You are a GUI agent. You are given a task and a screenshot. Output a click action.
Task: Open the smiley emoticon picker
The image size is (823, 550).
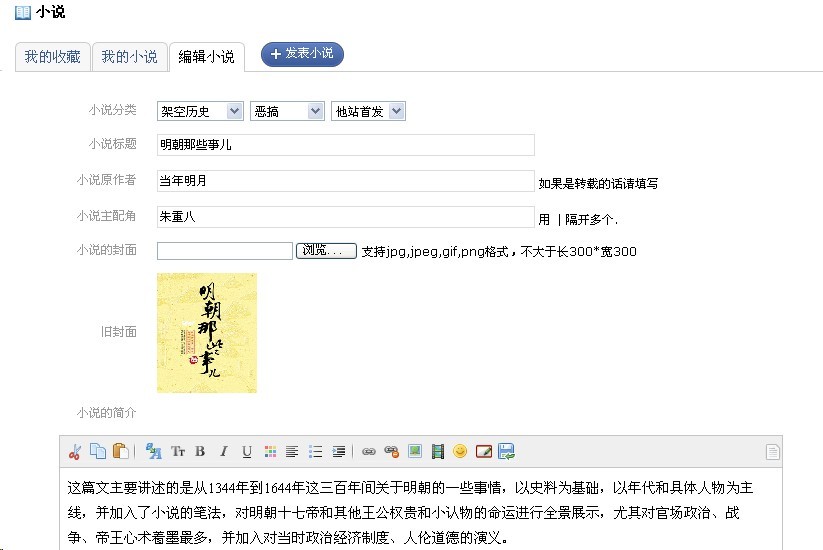click(x=460, y=451)
